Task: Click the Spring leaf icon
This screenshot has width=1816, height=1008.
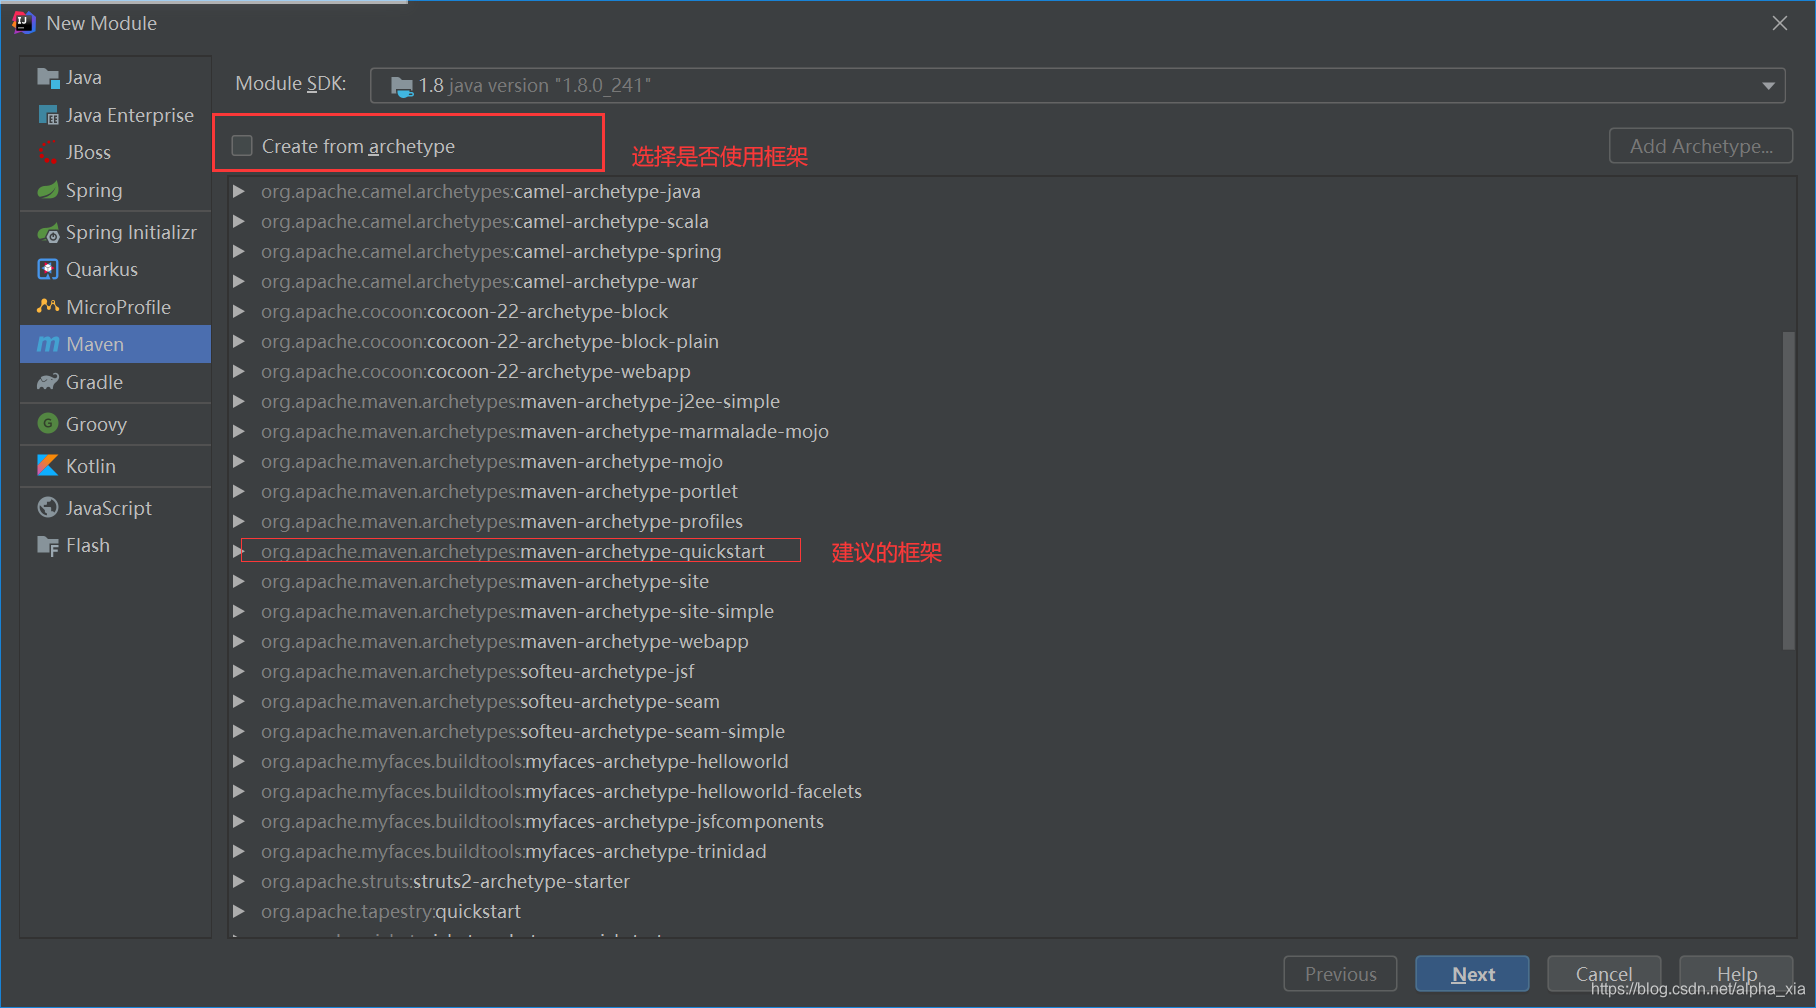Action: [x=48, y=191]
